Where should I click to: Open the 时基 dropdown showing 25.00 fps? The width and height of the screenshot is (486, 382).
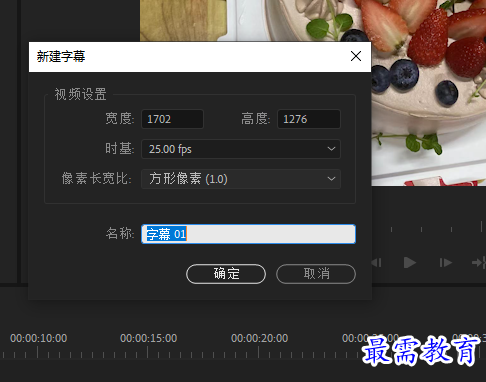241,149
